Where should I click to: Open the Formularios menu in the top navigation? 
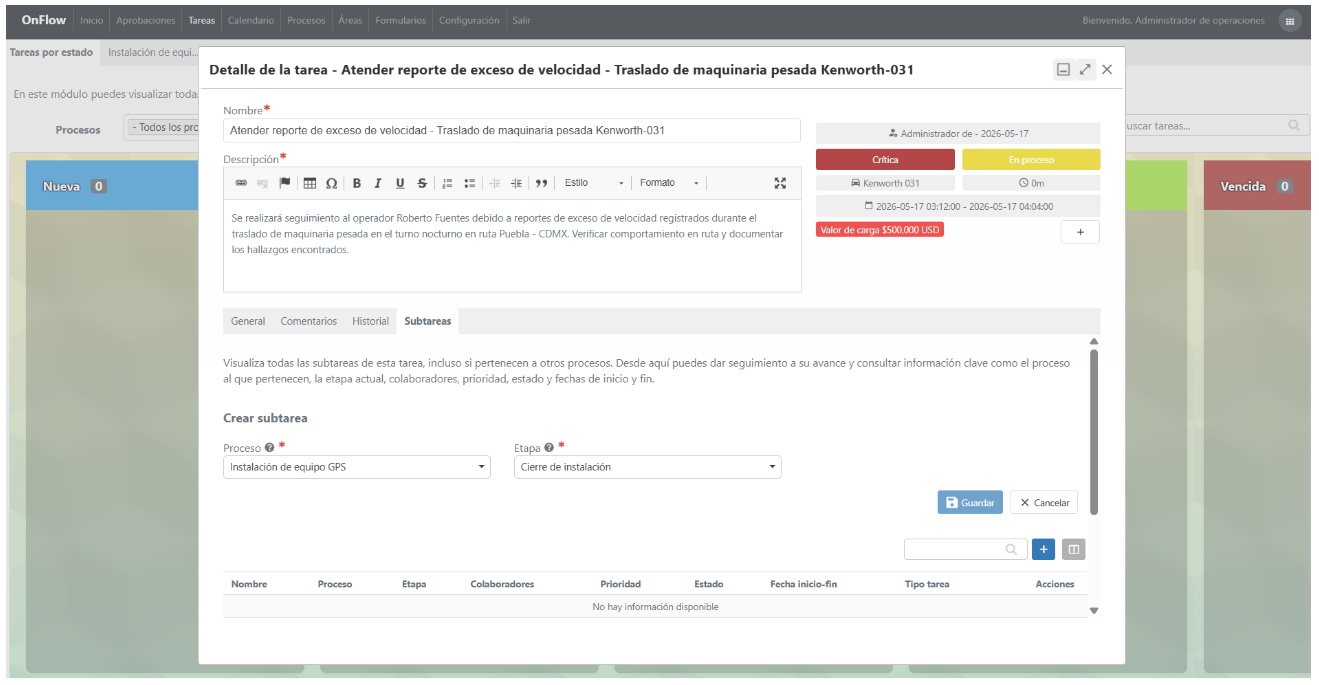[x=401, y=21]
